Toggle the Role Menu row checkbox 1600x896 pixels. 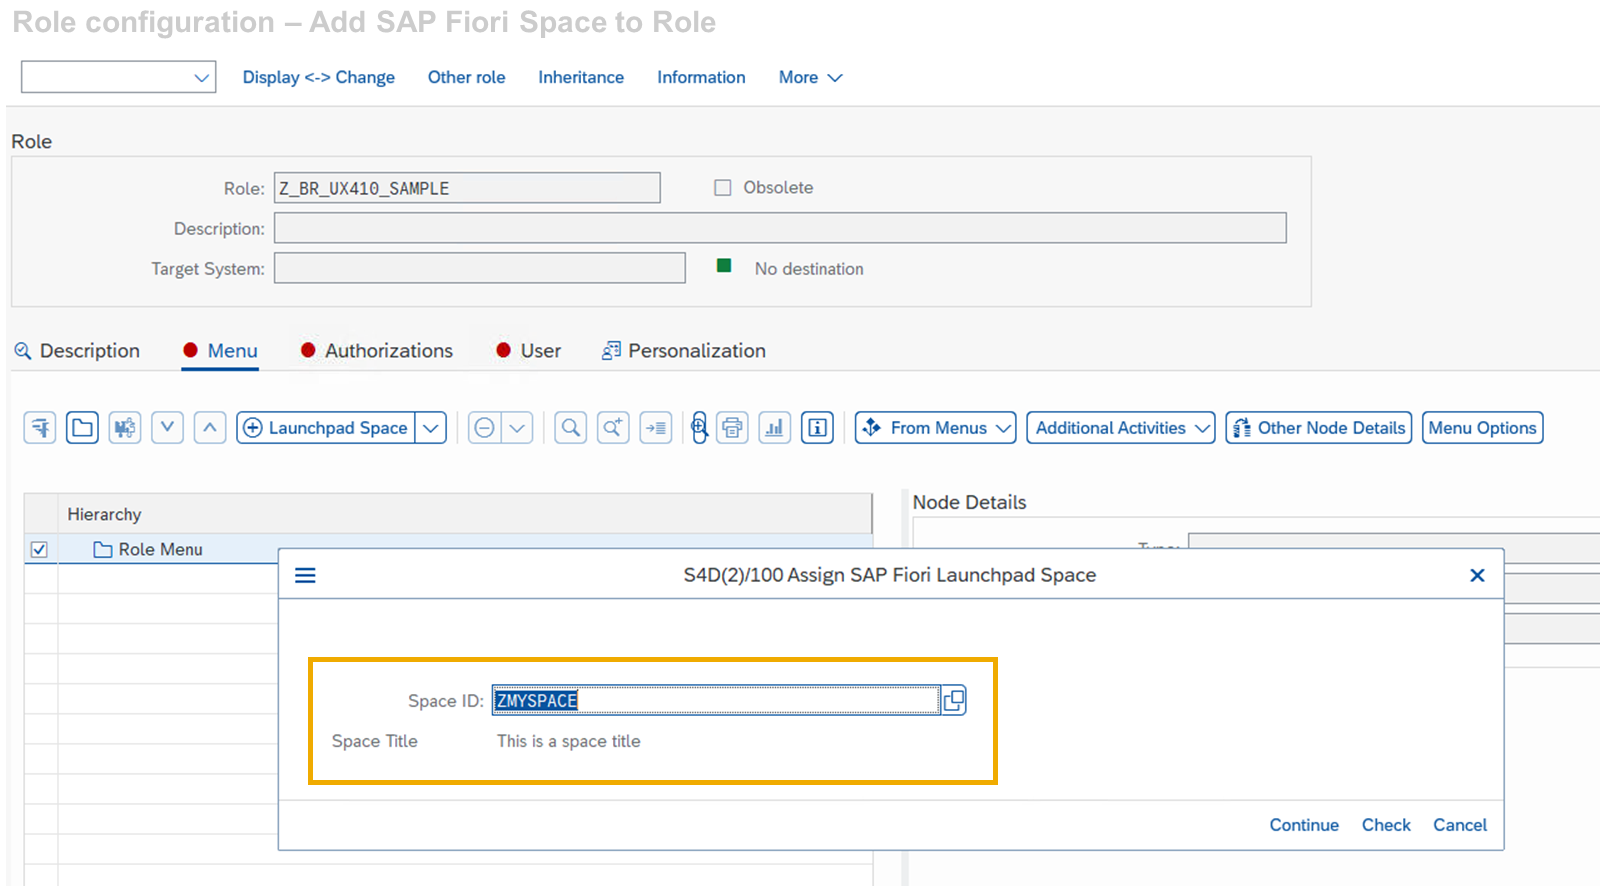click(x=39, y=549)
